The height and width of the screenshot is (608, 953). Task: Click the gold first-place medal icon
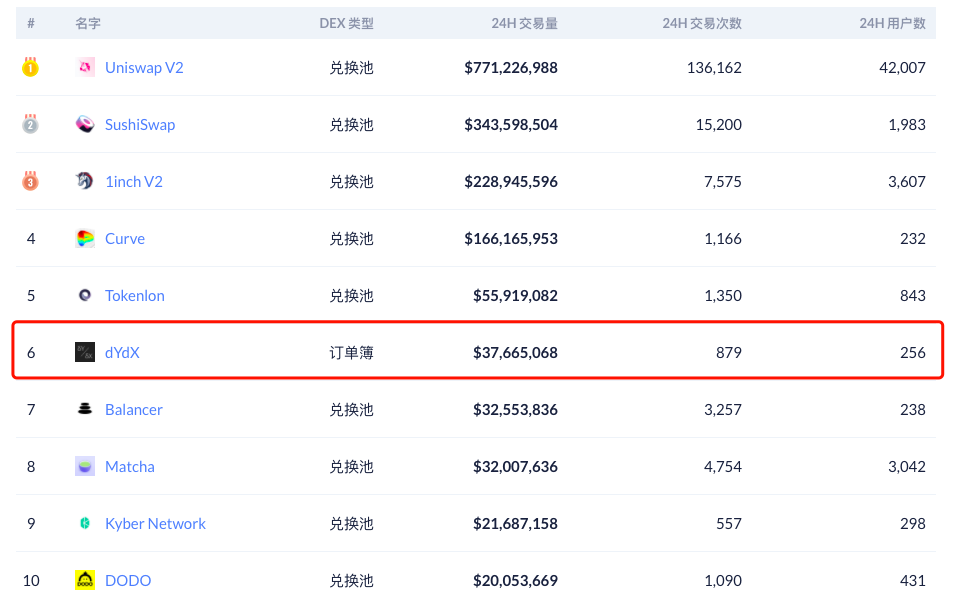31,68
